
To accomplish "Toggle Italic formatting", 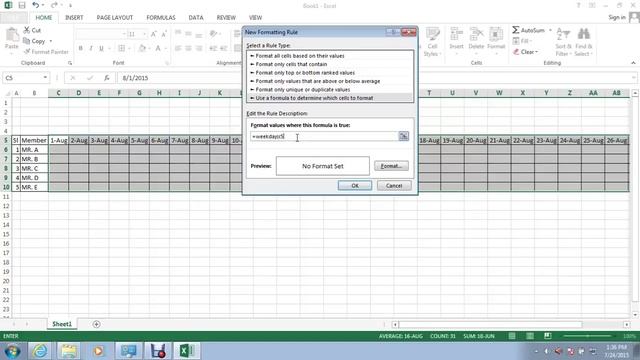I will pos(91,48).
